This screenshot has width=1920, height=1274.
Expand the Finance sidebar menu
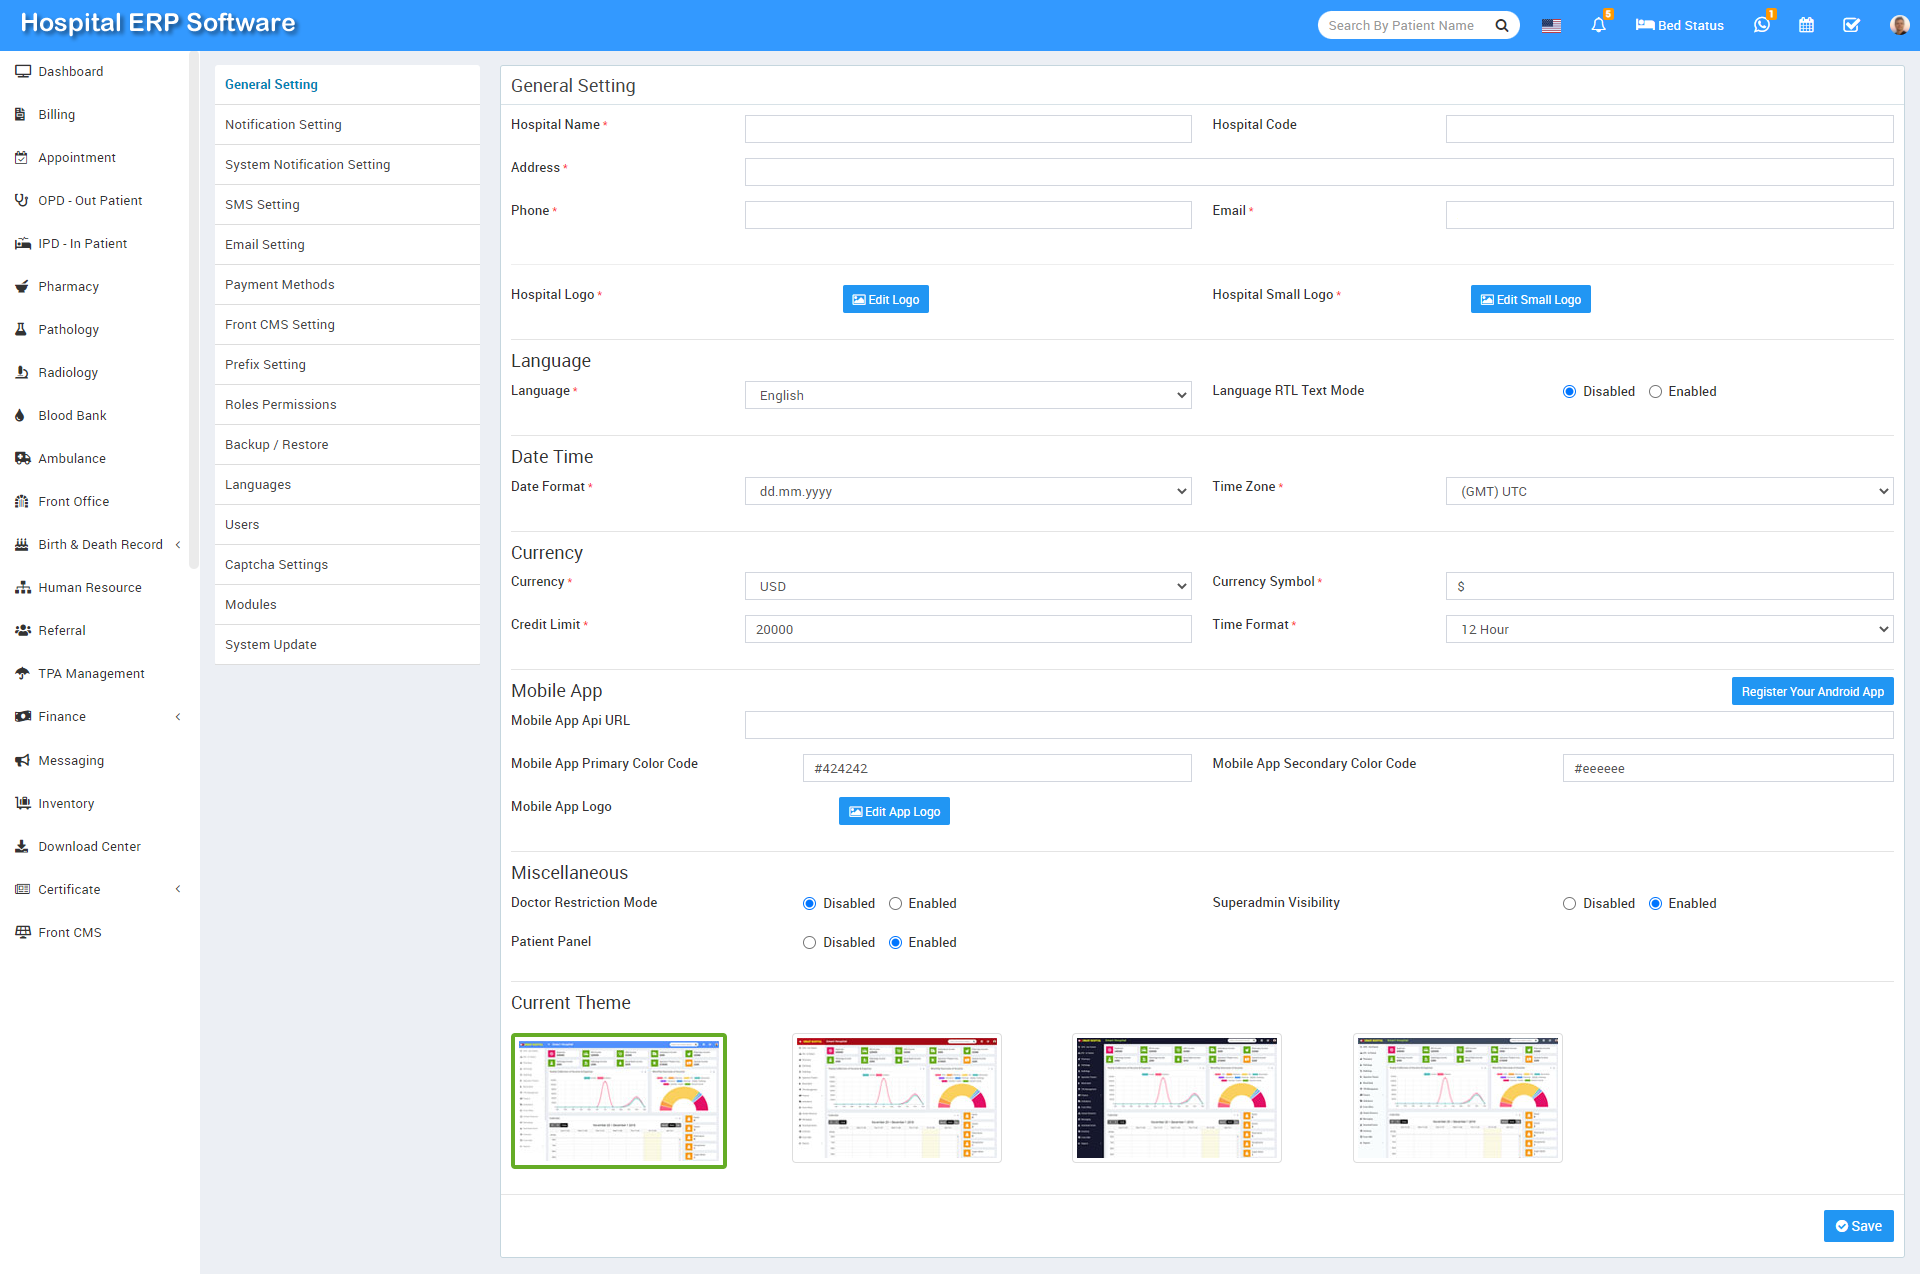62,717
